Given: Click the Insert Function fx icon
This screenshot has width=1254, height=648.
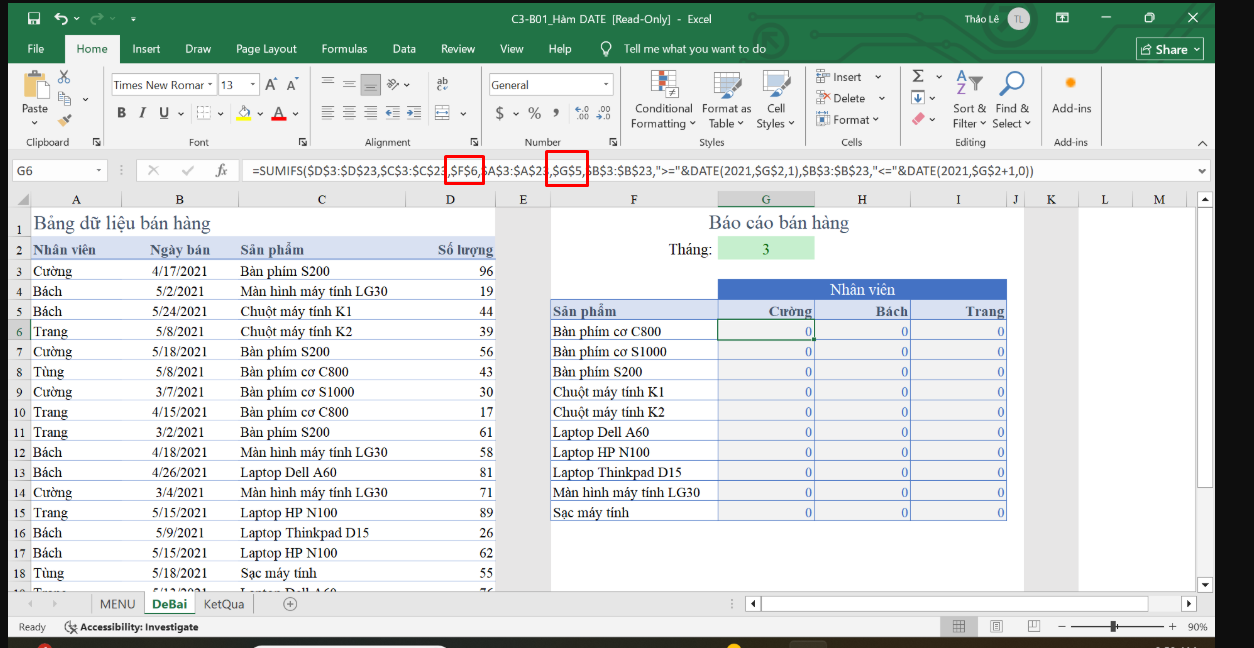Looking at the screenshot, I should pyautogui.click(x=222, y=171).
